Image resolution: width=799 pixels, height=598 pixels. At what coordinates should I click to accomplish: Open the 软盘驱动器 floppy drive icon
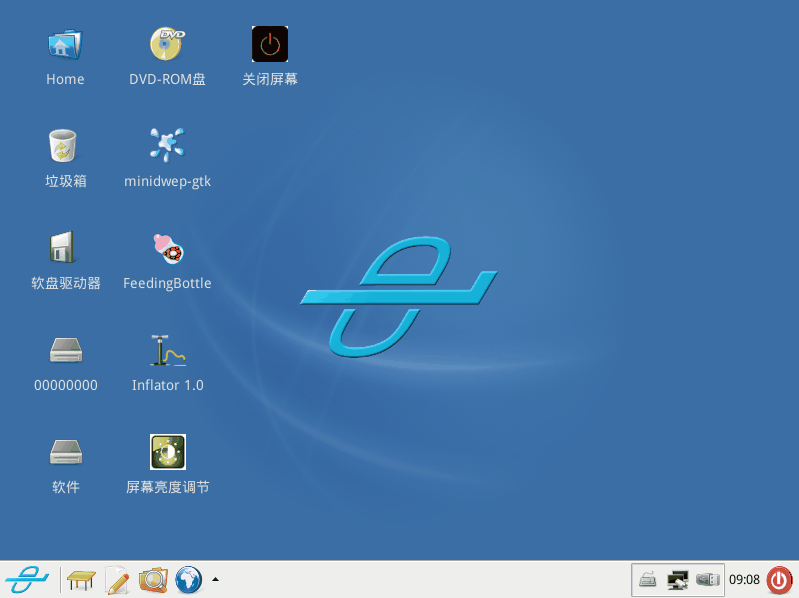[x=63, y=247]
